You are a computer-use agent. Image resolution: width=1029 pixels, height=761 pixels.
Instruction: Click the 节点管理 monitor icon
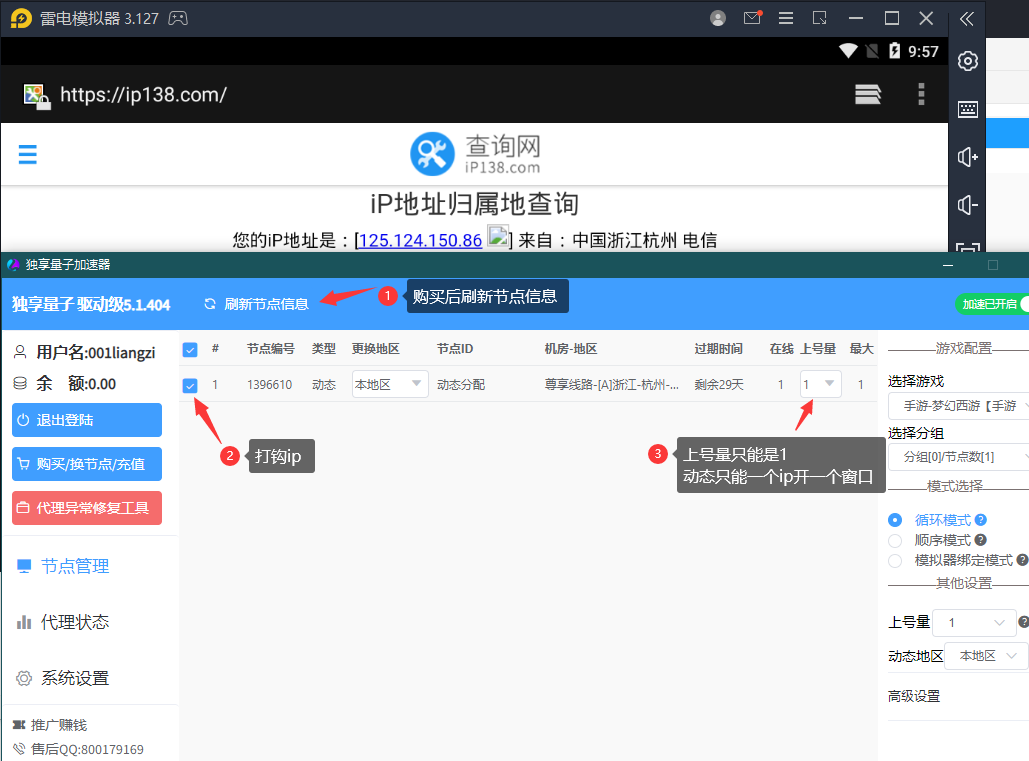[24, 566]
